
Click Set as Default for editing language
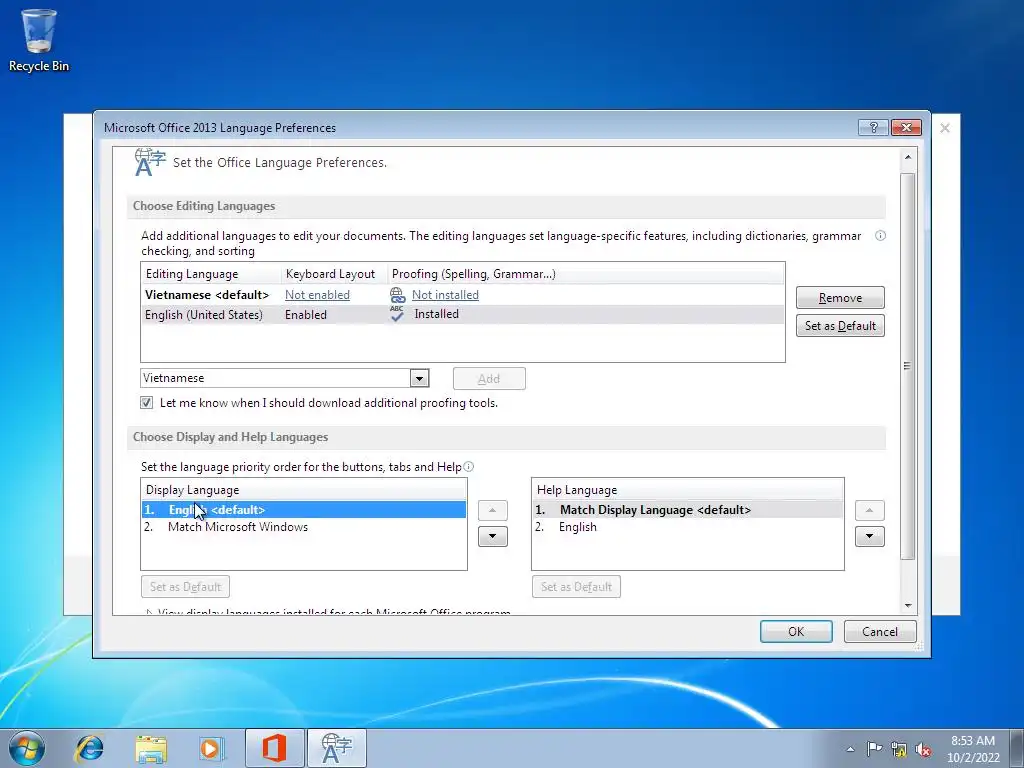point(840,326)
